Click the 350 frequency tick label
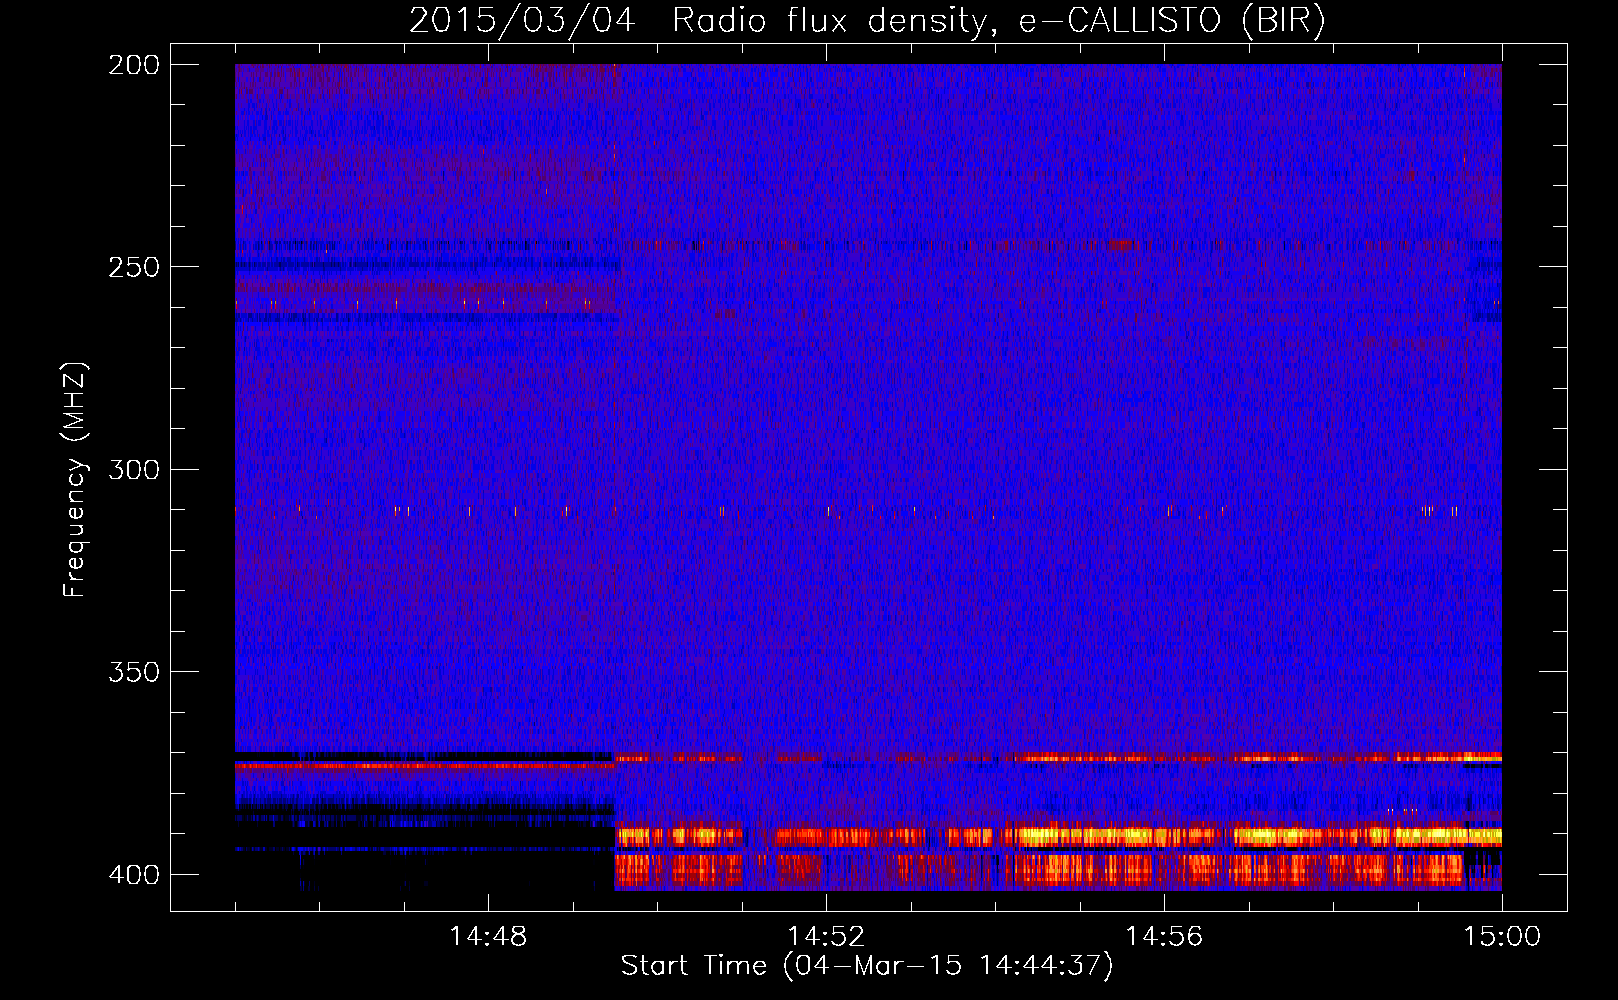Screen dimensions: 1618x1000 click(133, 671)
